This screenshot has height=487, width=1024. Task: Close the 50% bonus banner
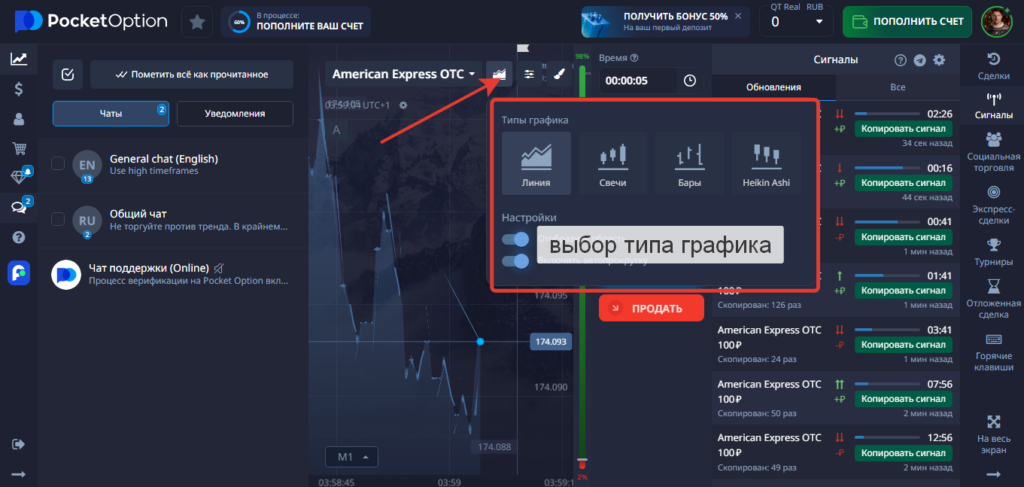738,16
